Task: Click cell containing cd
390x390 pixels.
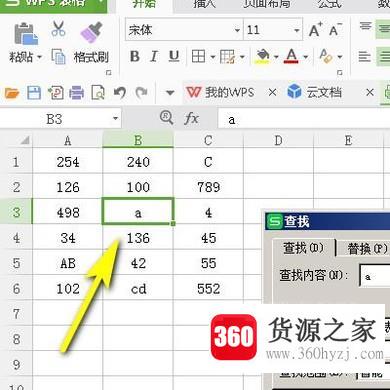Action: (x=138, y=289)
